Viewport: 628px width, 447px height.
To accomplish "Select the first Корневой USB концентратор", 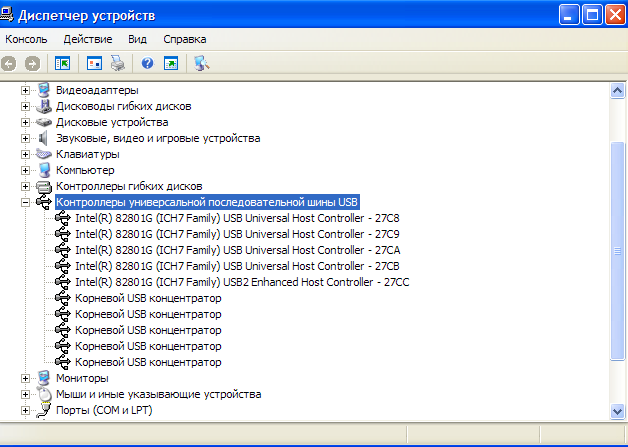I will pos(148,298).
